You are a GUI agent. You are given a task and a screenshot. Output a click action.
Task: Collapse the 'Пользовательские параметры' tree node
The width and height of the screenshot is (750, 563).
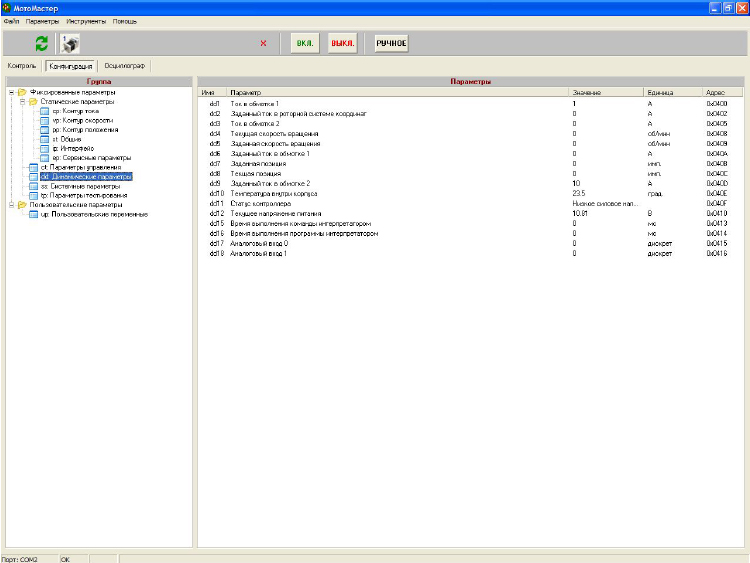(x=10, y=204)
